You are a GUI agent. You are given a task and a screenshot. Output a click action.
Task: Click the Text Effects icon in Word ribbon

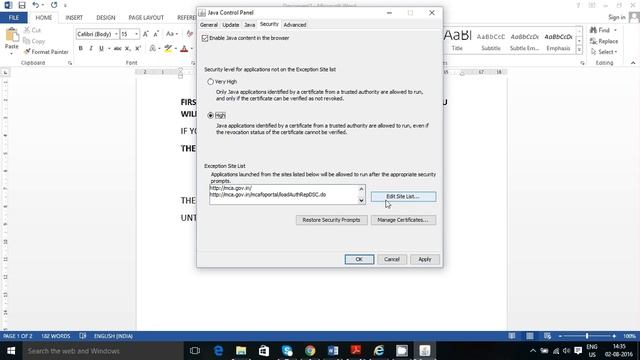[152, 49]
